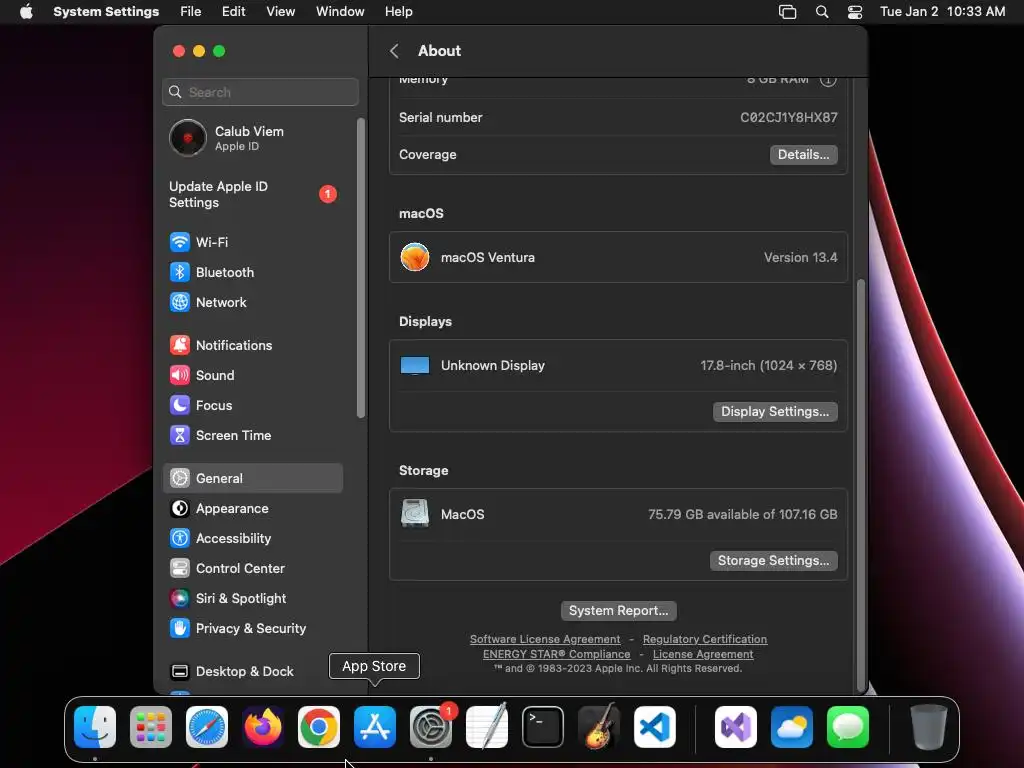Open Bluetooth settings in sidebar

point(253,272)
